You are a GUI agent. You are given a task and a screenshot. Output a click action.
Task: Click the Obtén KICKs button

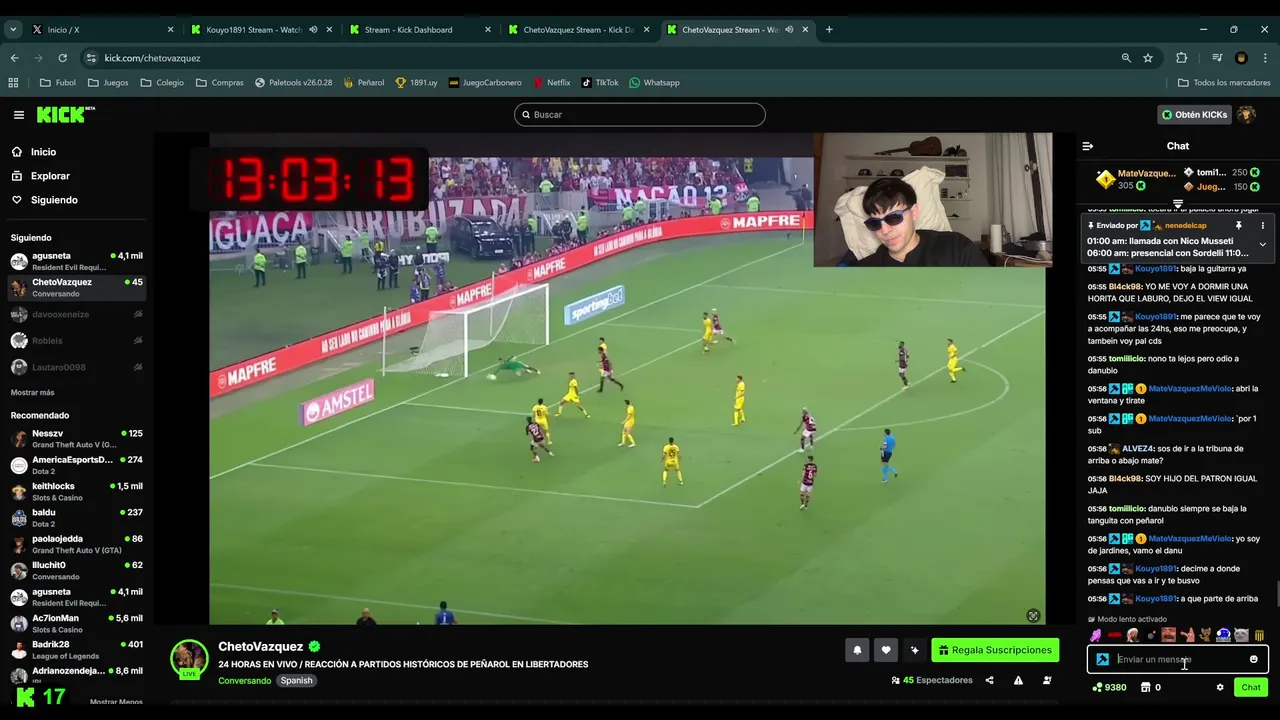tap(1194, 115)
